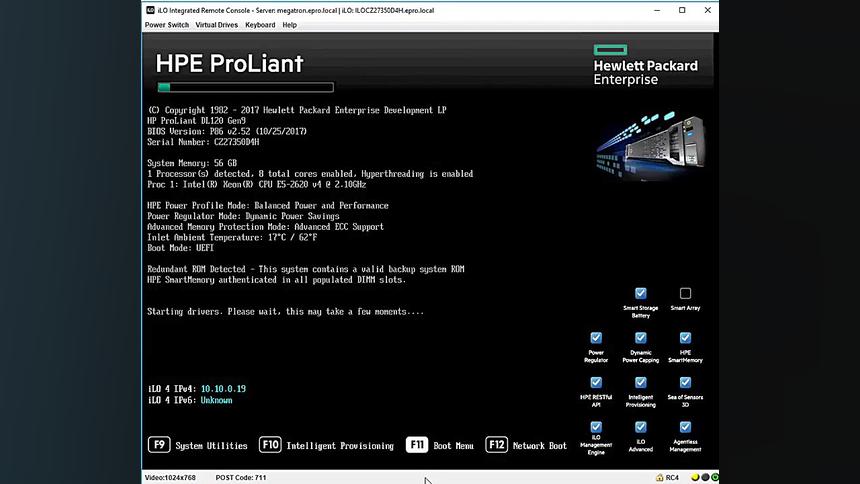860x484 pixels.
Task: Click the unchecked Smart Array checkbox
Action: tap(685, 293)
